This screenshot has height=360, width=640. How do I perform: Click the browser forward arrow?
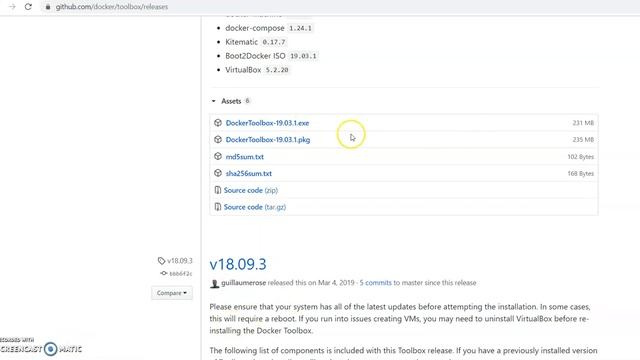(x=12, y=7)
